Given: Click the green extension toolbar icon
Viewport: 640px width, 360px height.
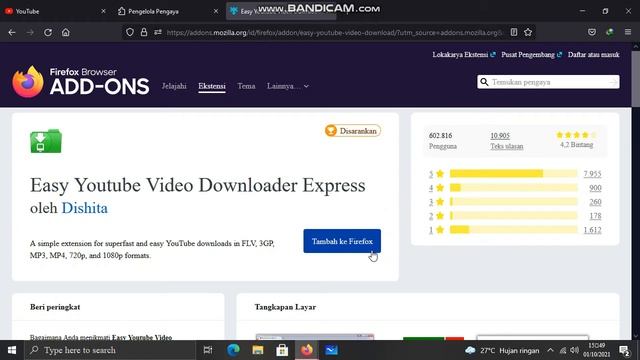Looking at the screenshot, I should (x=610, y=32).
